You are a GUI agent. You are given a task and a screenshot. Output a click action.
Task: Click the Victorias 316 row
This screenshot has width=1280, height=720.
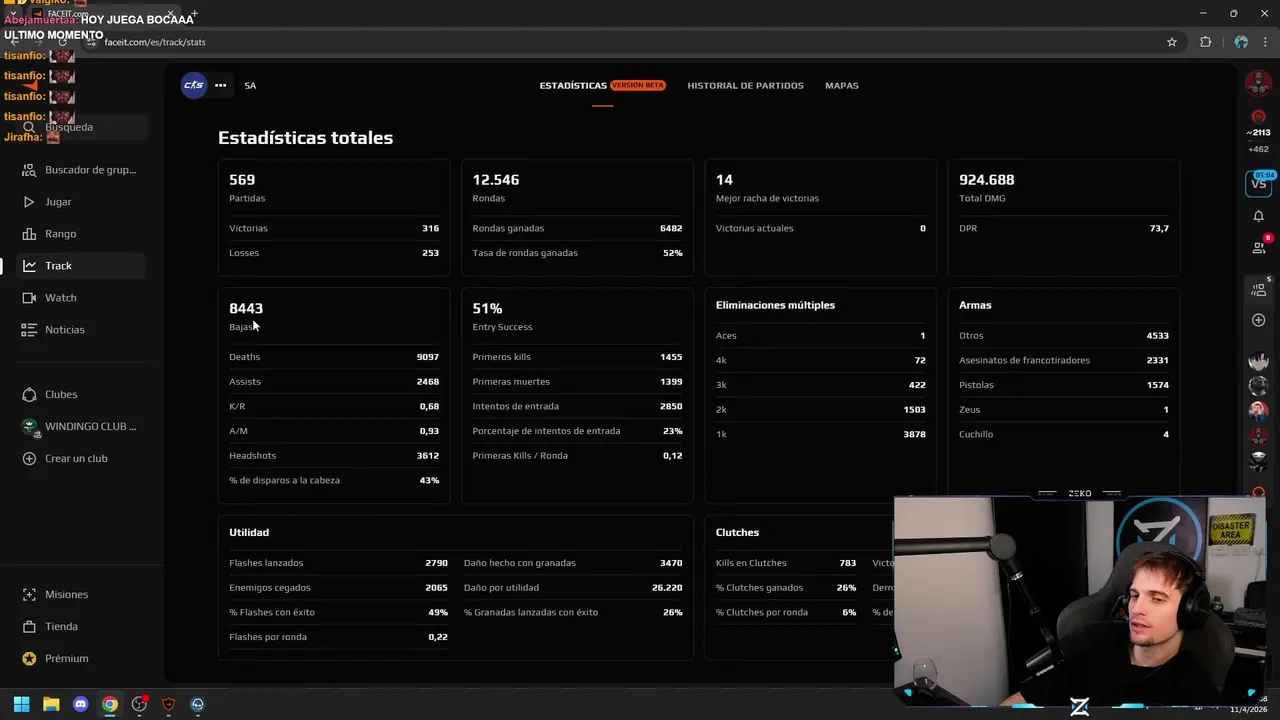tap(334, 228)
